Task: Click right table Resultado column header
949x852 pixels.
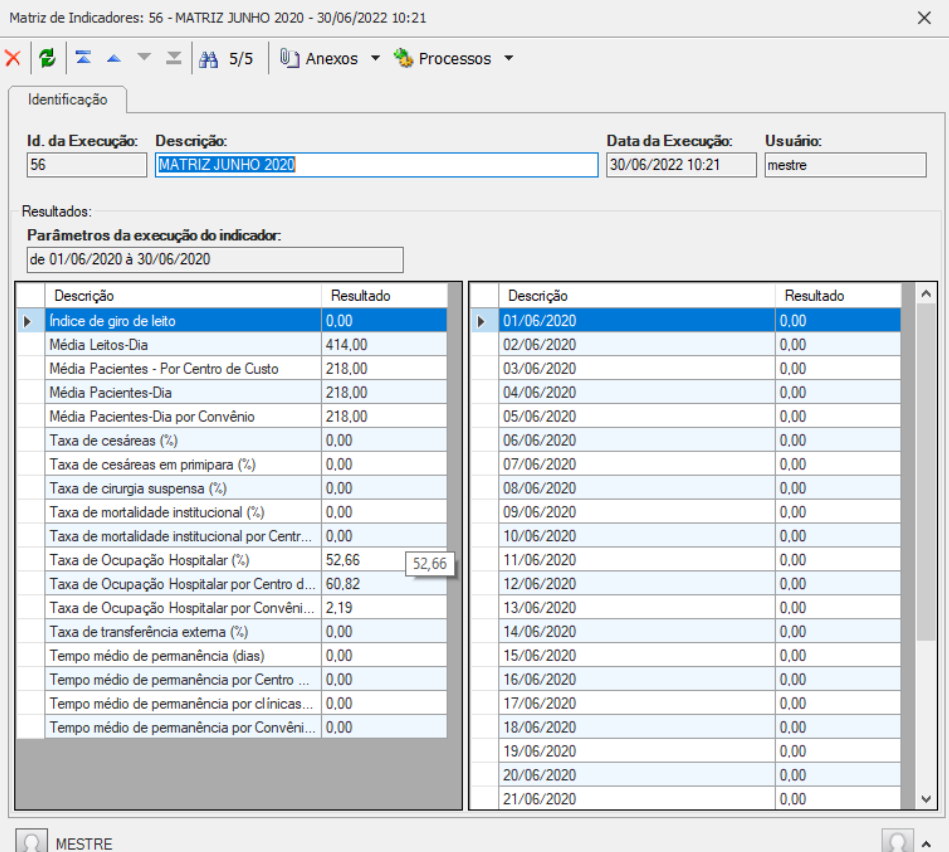Action: click(838, 296)
